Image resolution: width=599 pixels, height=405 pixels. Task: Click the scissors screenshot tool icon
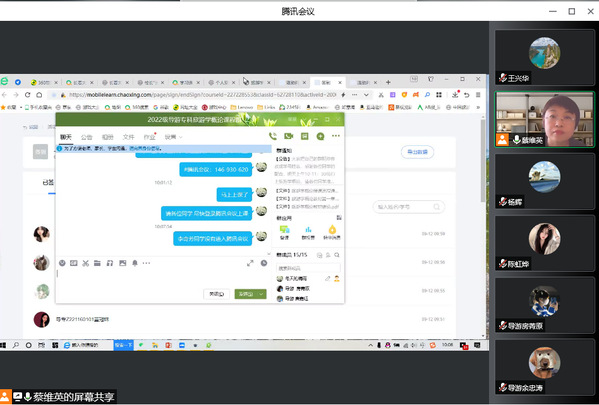86,263
